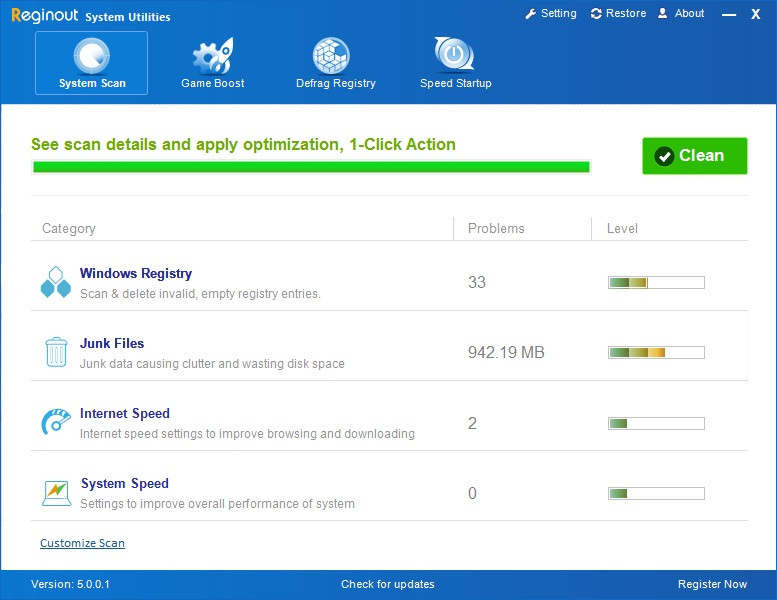
Task: Click the Level column header
Action: [x=622, y=228]
